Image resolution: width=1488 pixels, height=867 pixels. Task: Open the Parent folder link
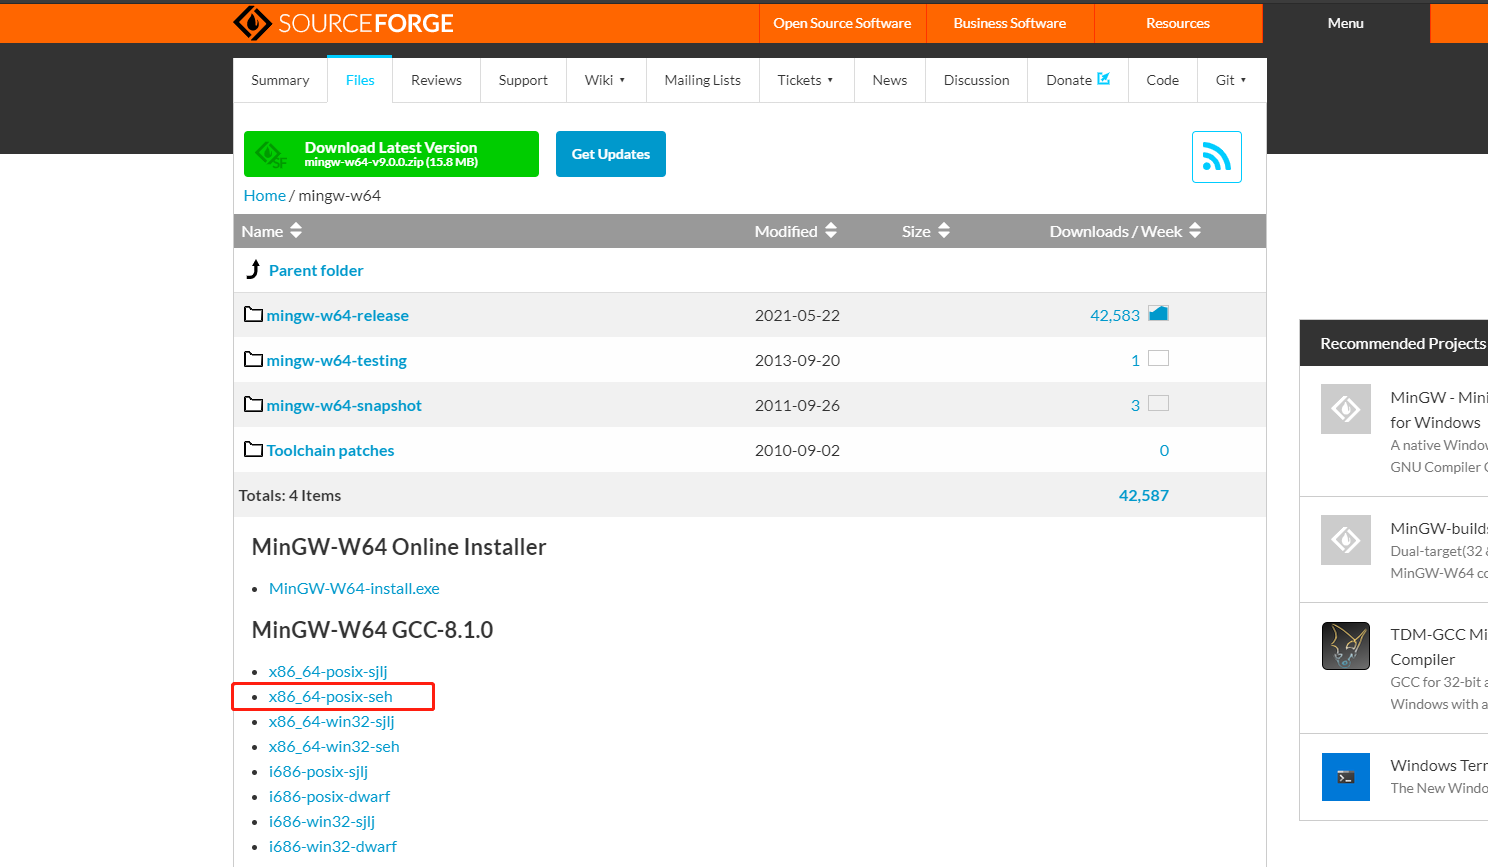[x=316, y=270]
